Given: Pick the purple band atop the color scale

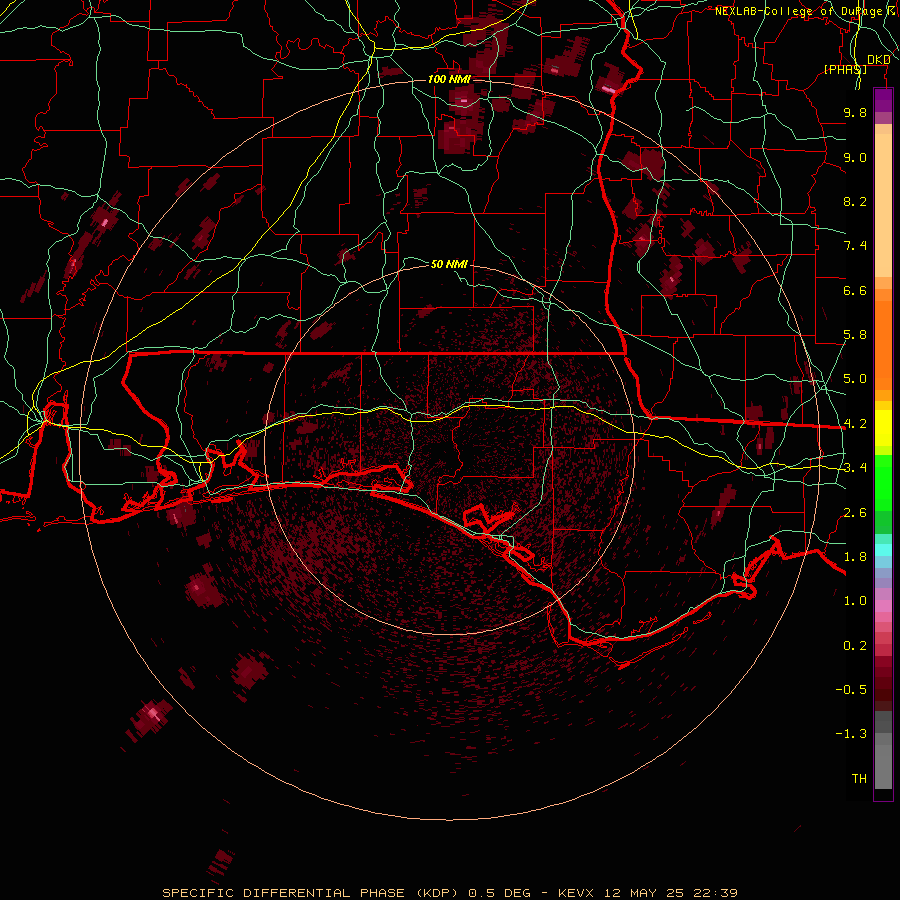Looking at the screenshot, I should click(883, 101).
